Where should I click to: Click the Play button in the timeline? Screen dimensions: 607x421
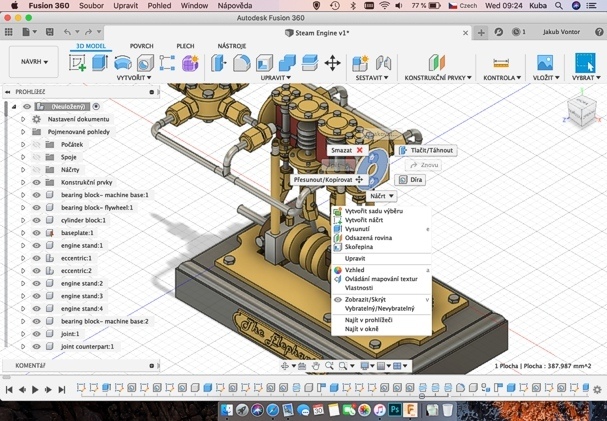(x=35, y=389)
